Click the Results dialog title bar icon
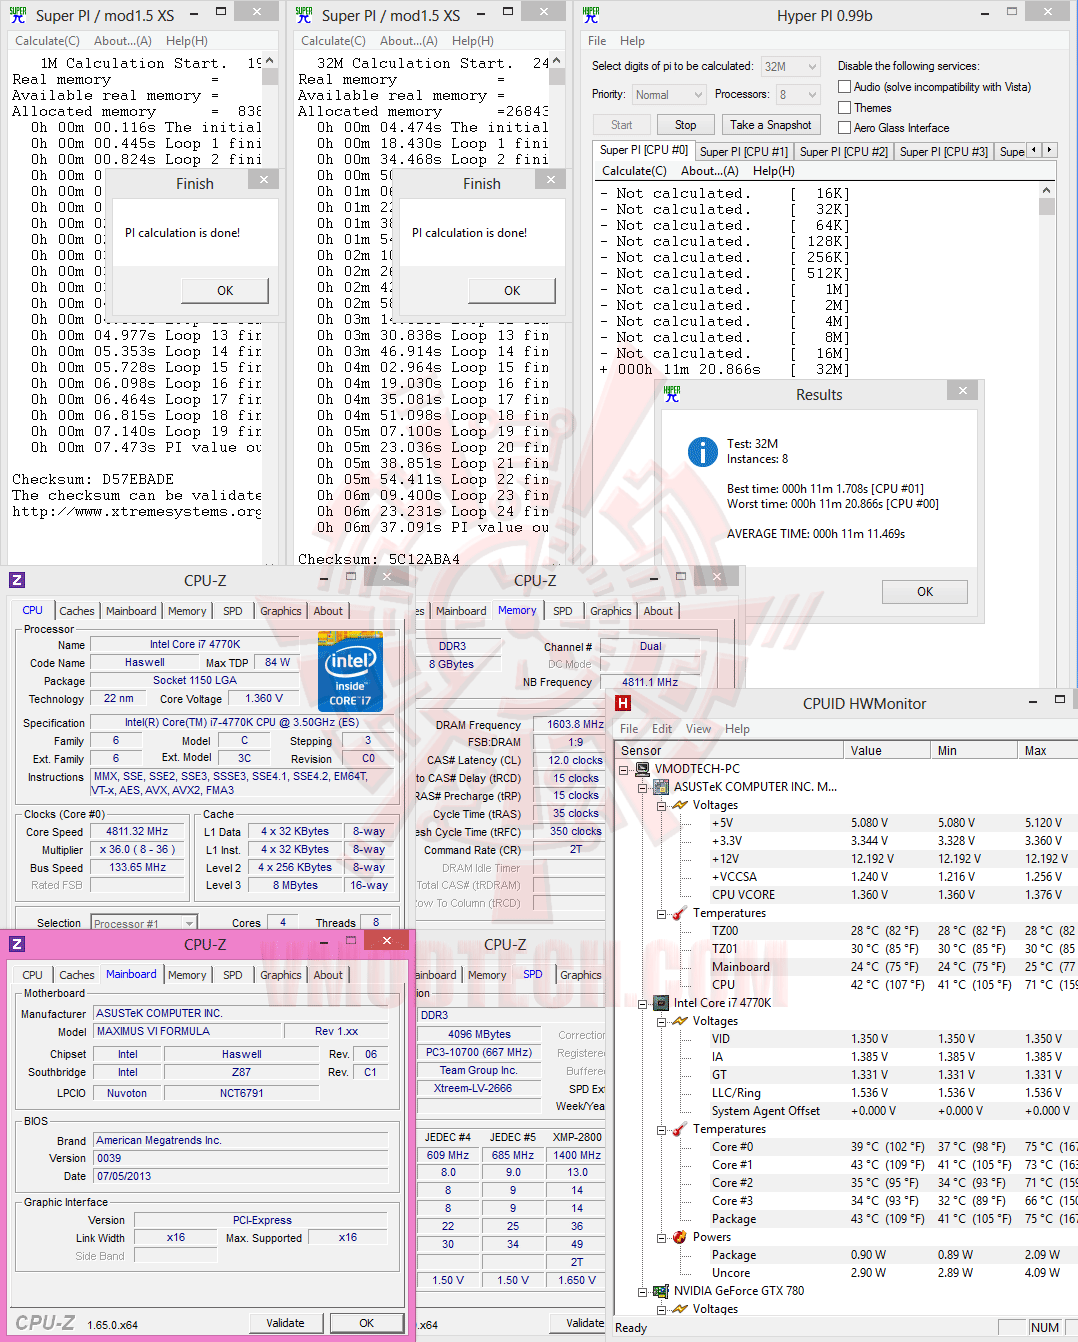1078x1342 pixels. (x=672, y=394)
